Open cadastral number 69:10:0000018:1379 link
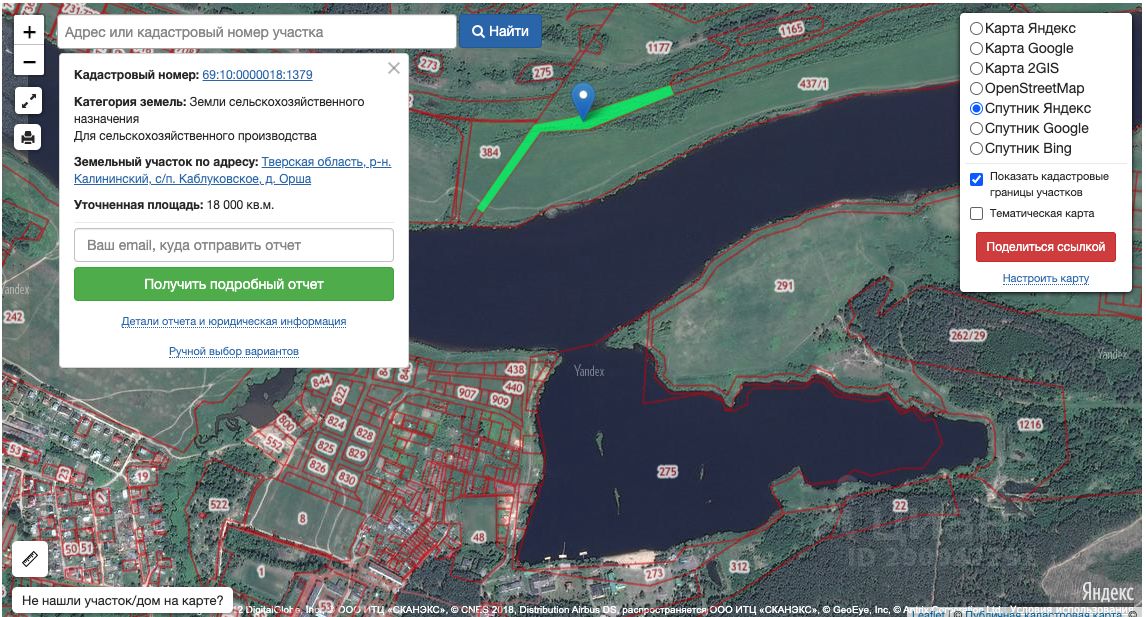Screen dimensions: 1146x617 [x=257, y=75]
